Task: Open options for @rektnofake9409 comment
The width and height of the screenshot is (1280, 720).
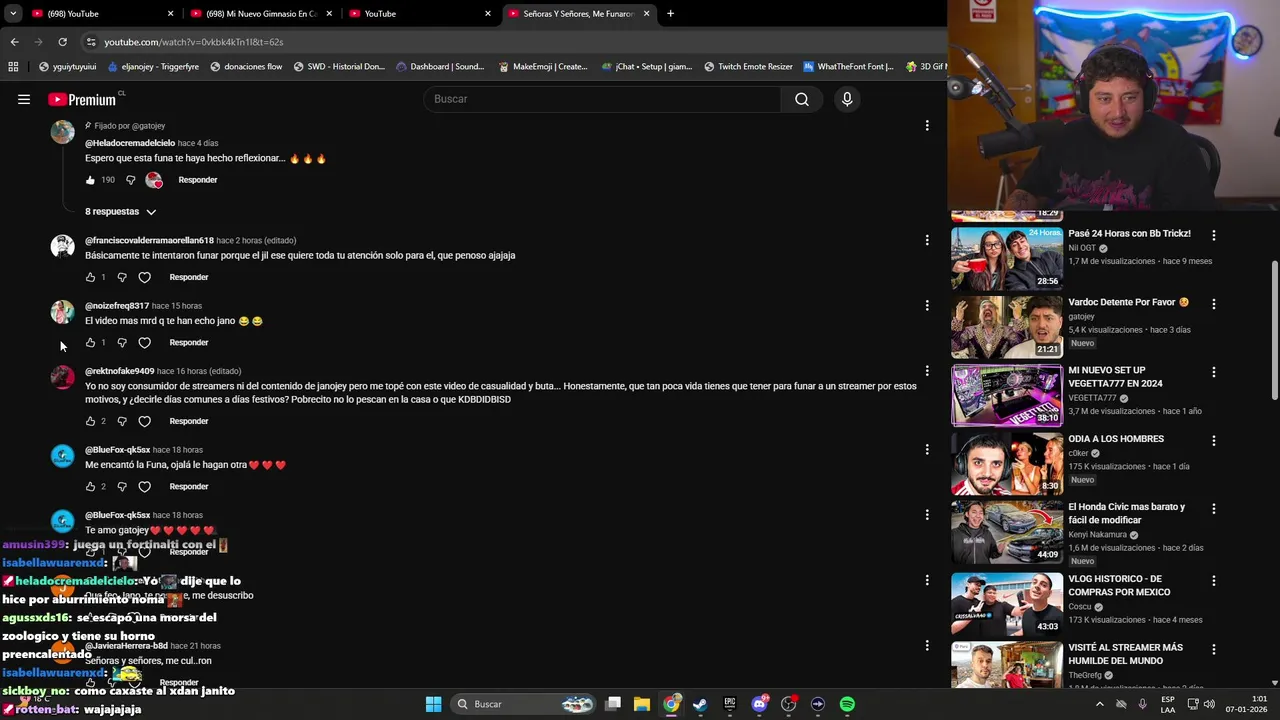Action: (x=927, y=371)
